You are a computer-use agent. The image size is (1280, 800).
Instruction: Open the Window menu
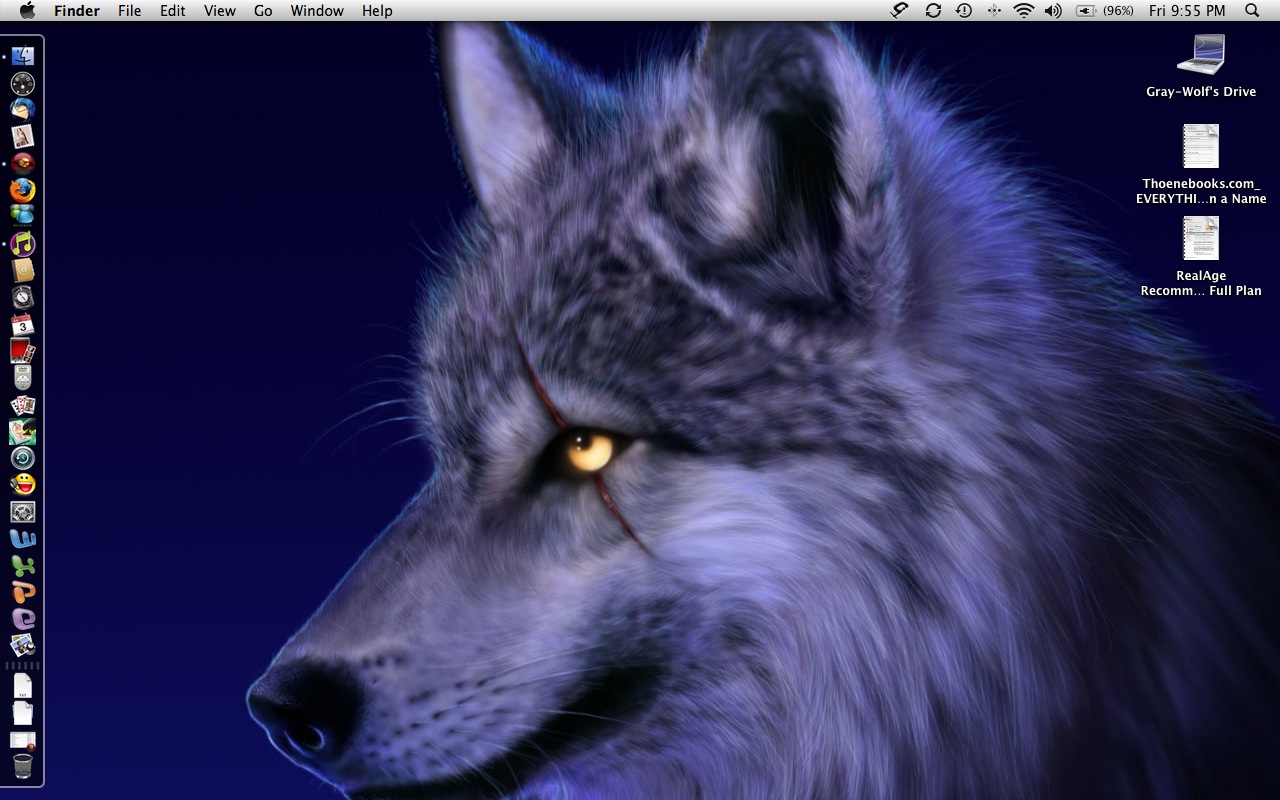(317, 11)
